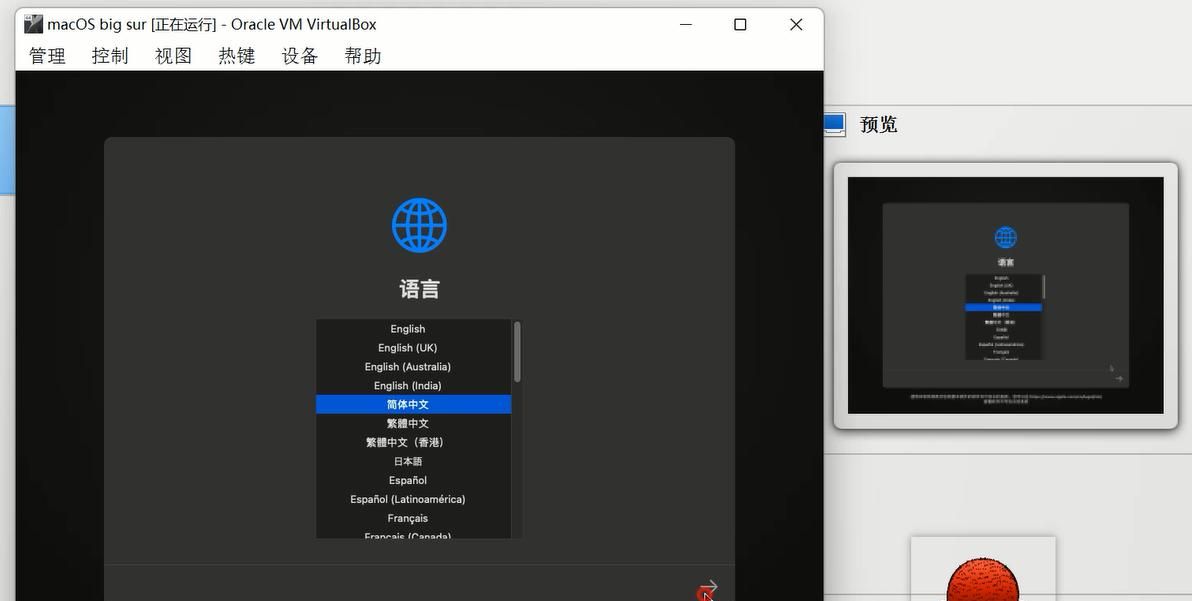
Task: Pick 日本語 from the language list
Action: point(408,461)
